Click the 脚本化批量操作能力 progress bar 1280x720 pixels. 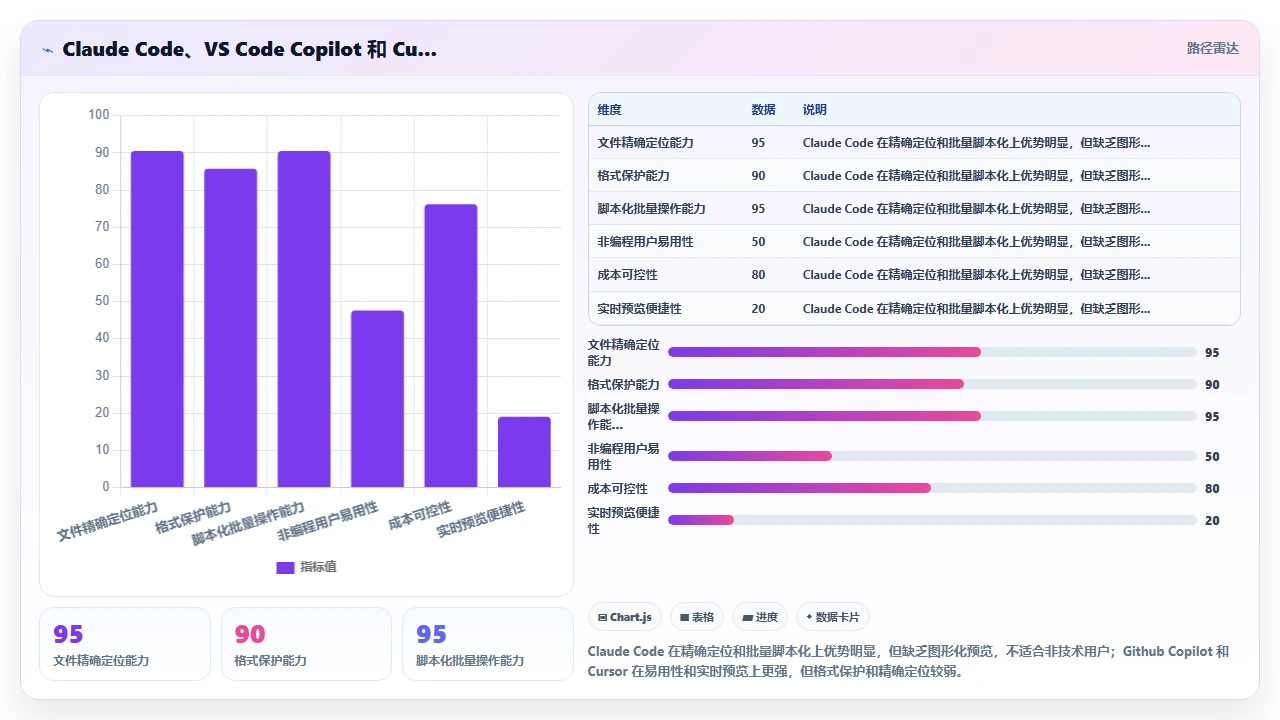pos(932,416)
